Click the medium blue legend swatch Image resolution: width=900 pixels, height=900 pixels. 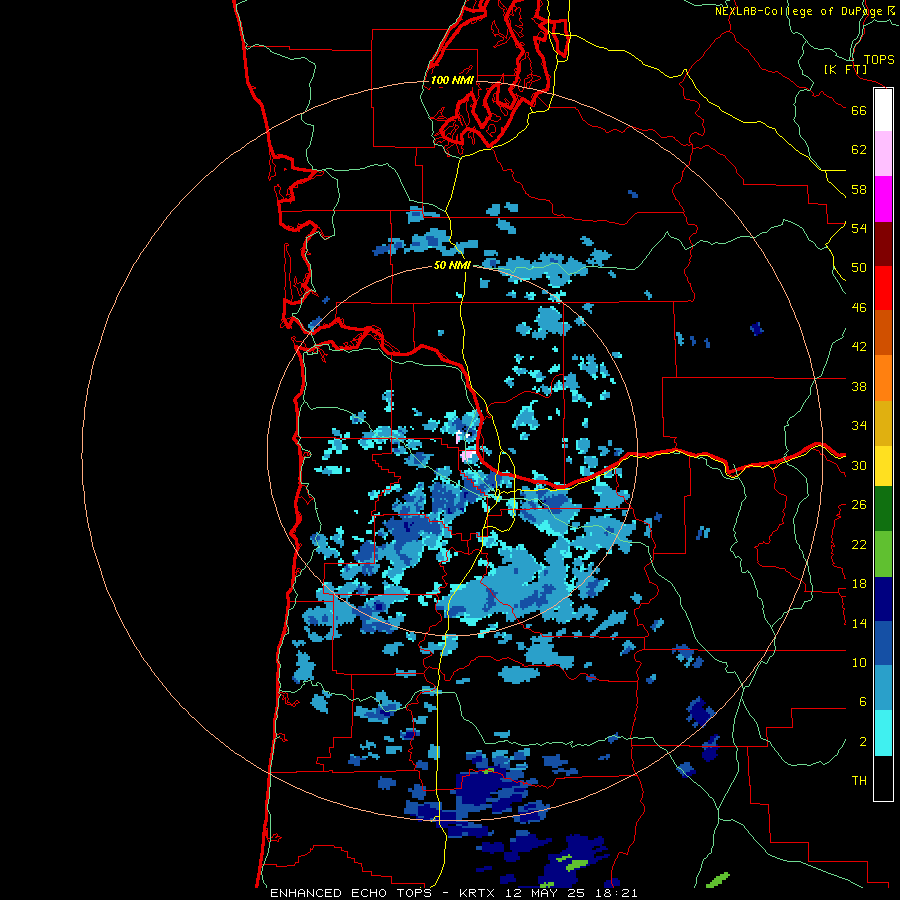click(x=883, y=643)
